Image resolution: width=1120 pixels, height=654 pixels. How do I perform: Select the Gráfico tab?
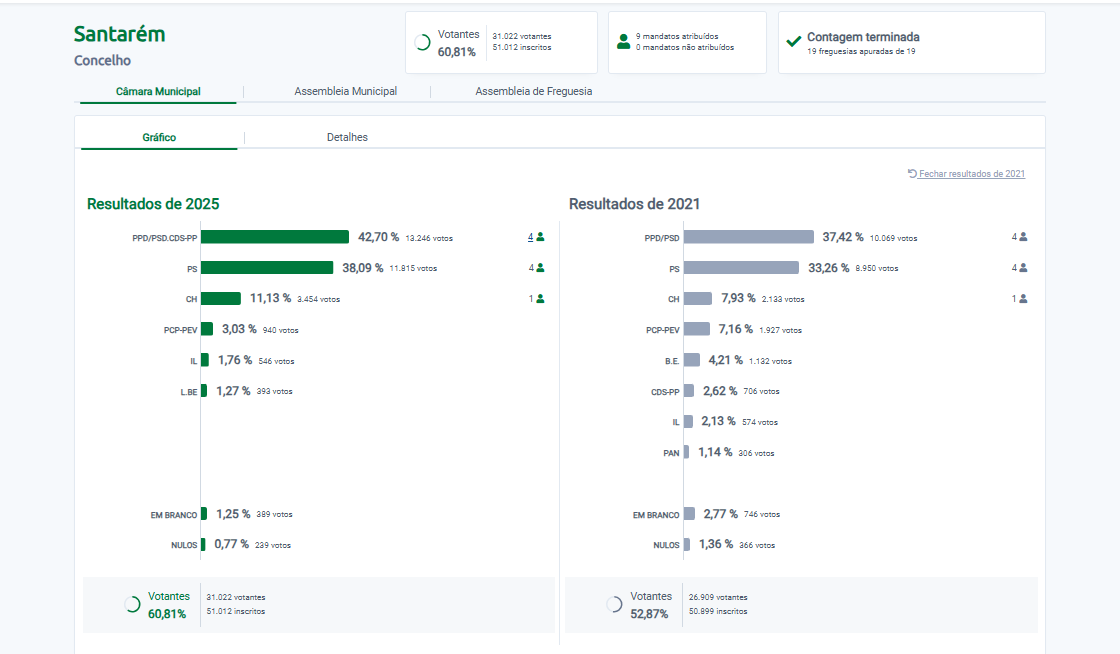(x=159, y=137)
